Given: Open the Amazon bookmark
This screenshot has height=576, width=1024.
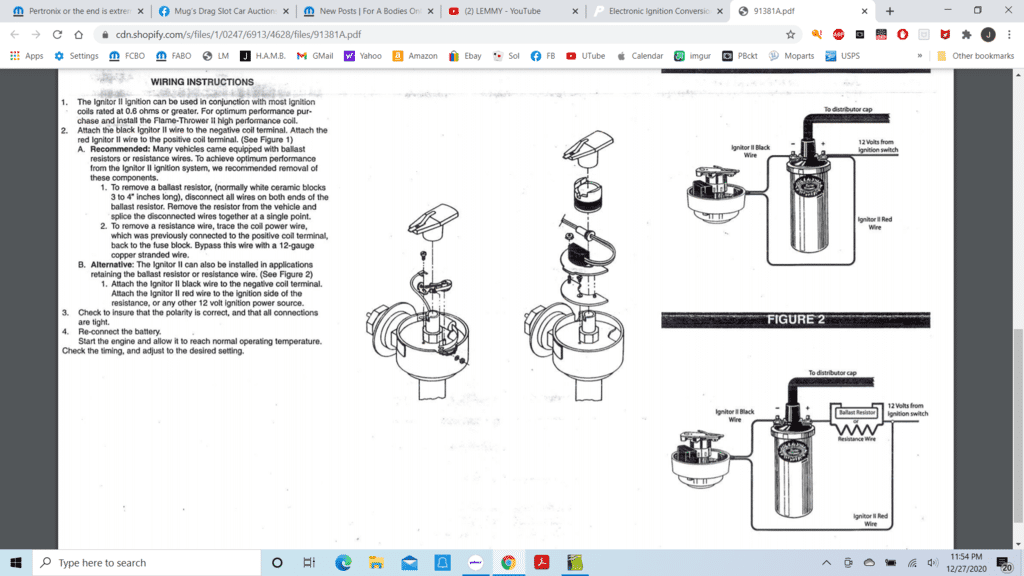Looking at the screenshot, I should pos(415,56).
